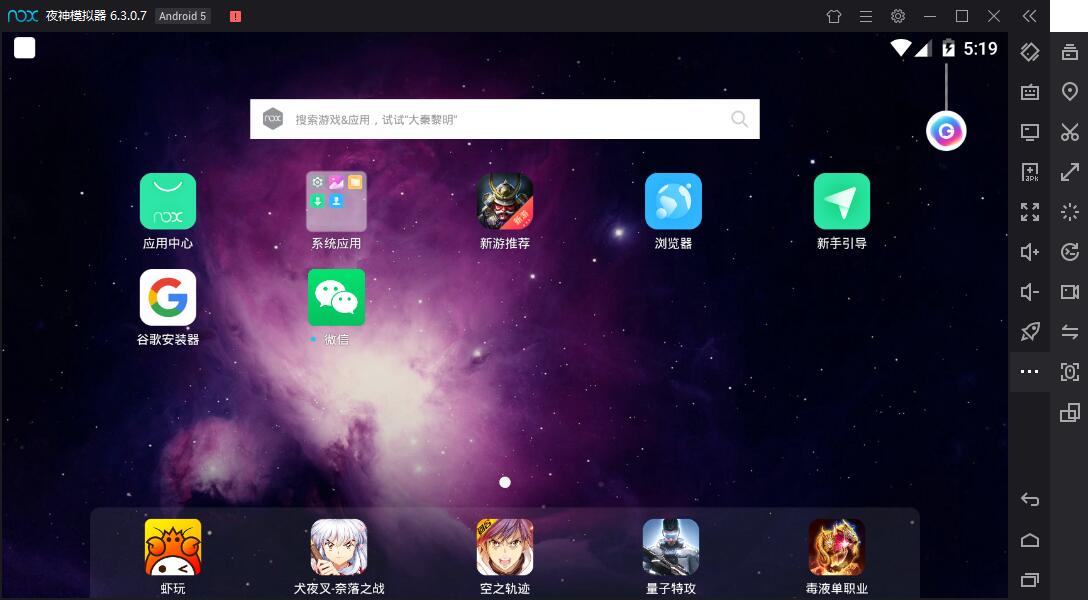Image resolution: width=1088 pixels, height=600 pixels.
Task: Click the search magnifier icon
Action: [740, 119]
